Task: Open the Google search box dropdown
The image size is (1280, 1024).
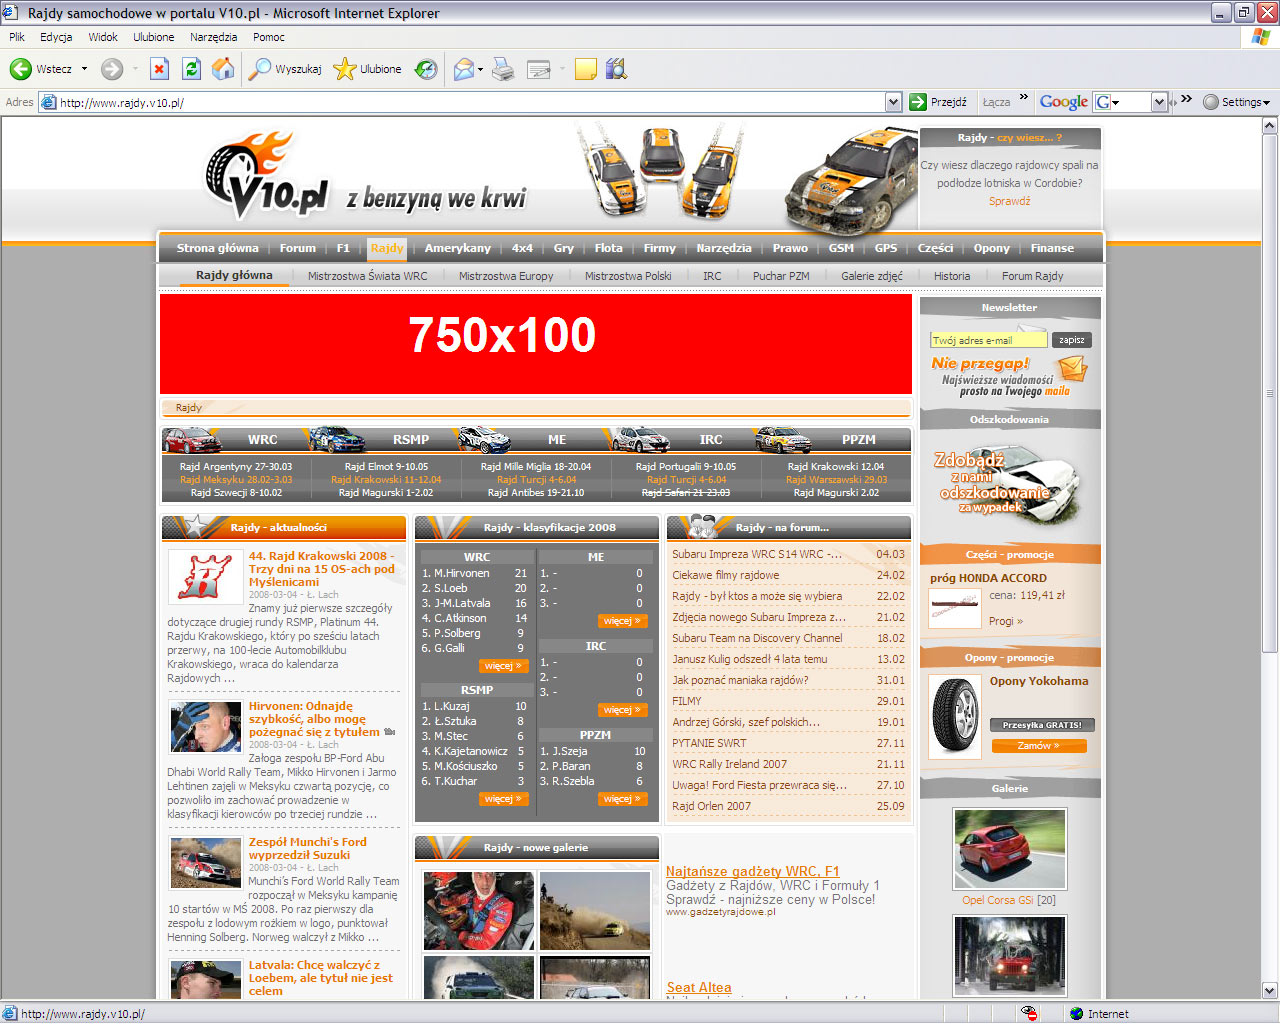Action: (x=1159, y=102)
